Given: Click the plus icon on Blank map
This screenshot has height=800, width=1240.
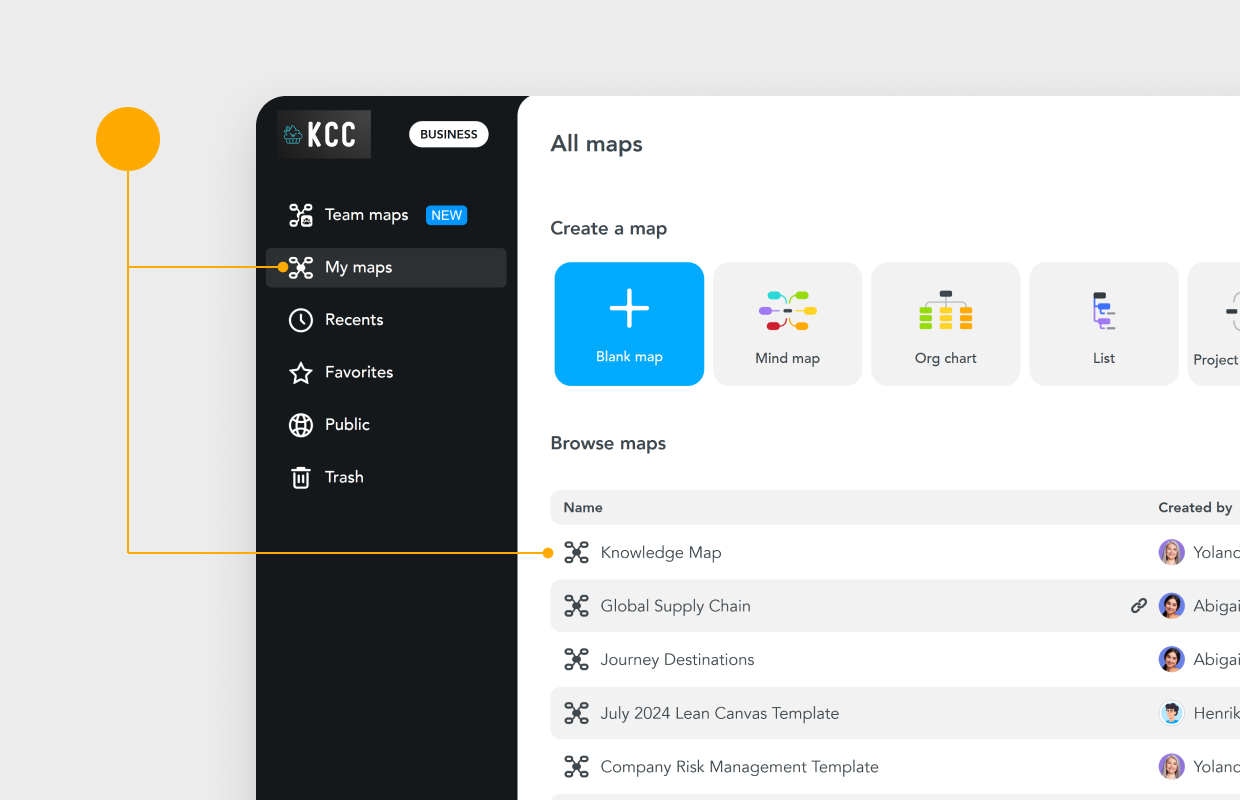Looking at the screenshot, I should tap(629, 308).
